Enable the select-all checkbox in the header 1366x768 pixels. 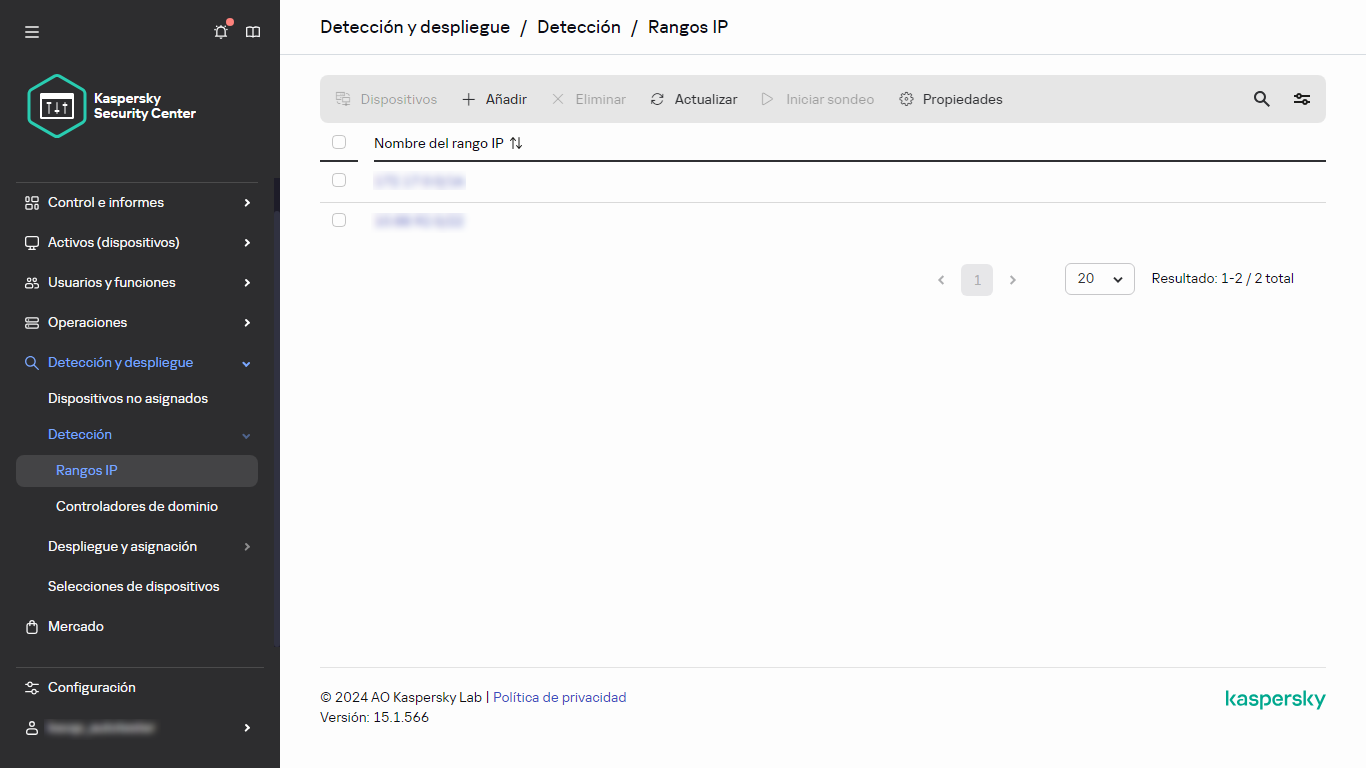coord(339,142)
